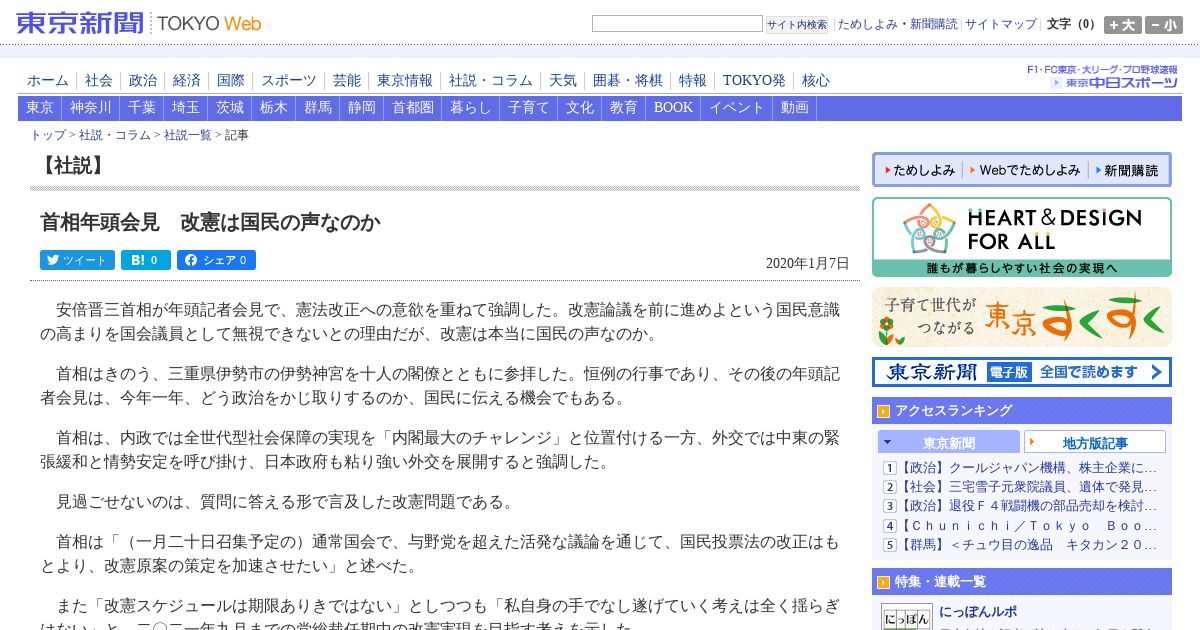
Task: Switch ranking to the 東京新聞 tab
Action: 949,442
